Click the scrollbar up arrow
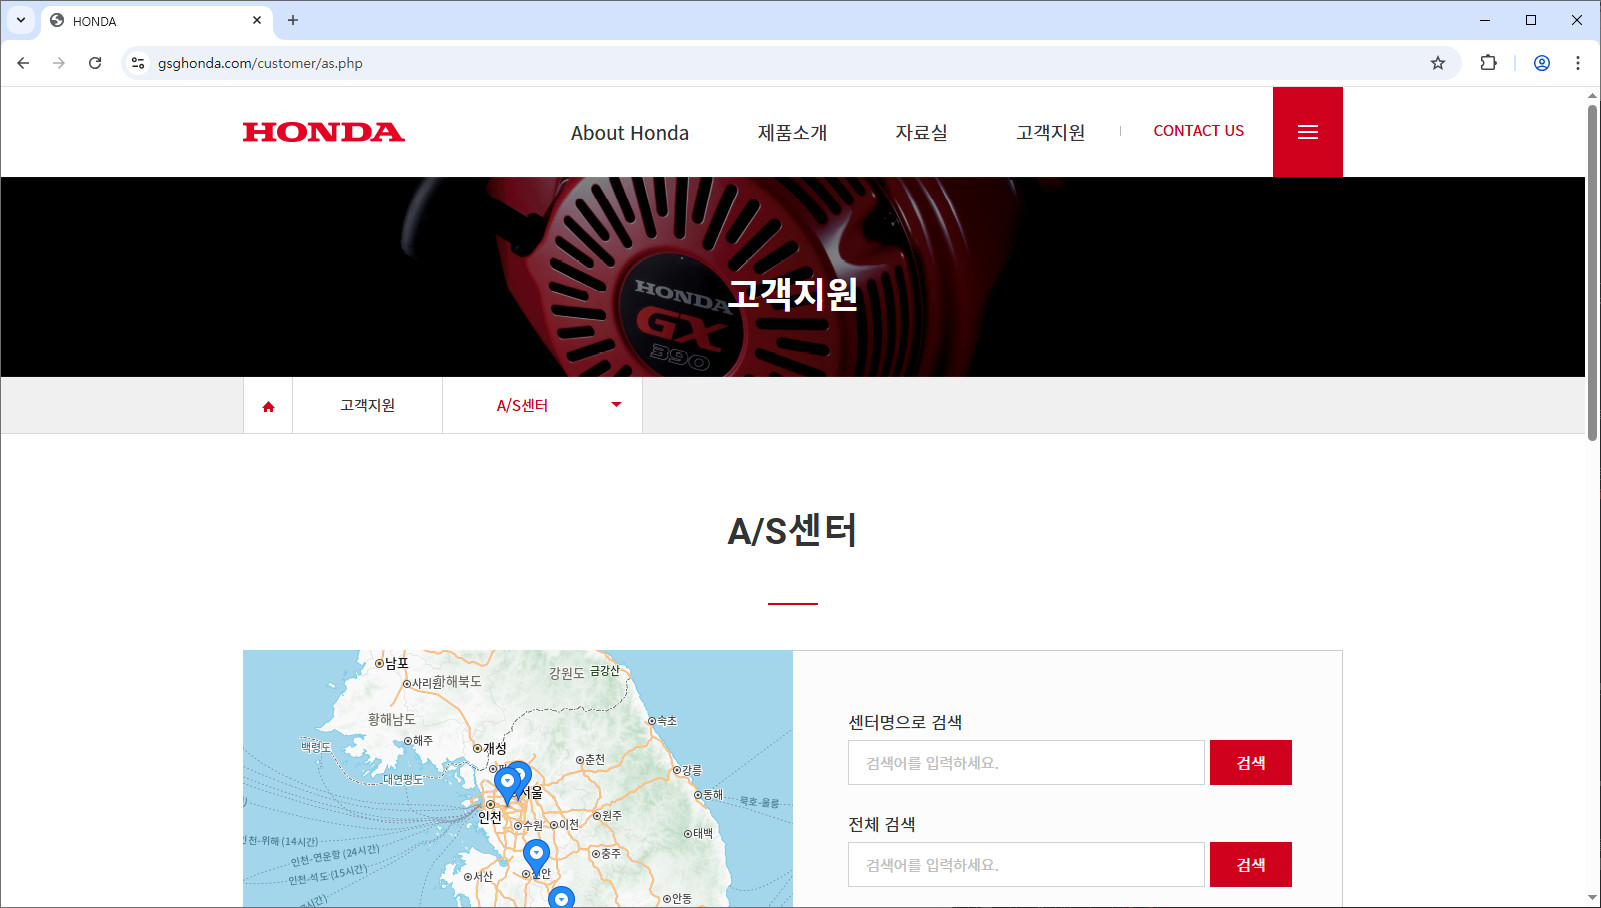This screenshot has width=1601, height=908. [1592, 96]
